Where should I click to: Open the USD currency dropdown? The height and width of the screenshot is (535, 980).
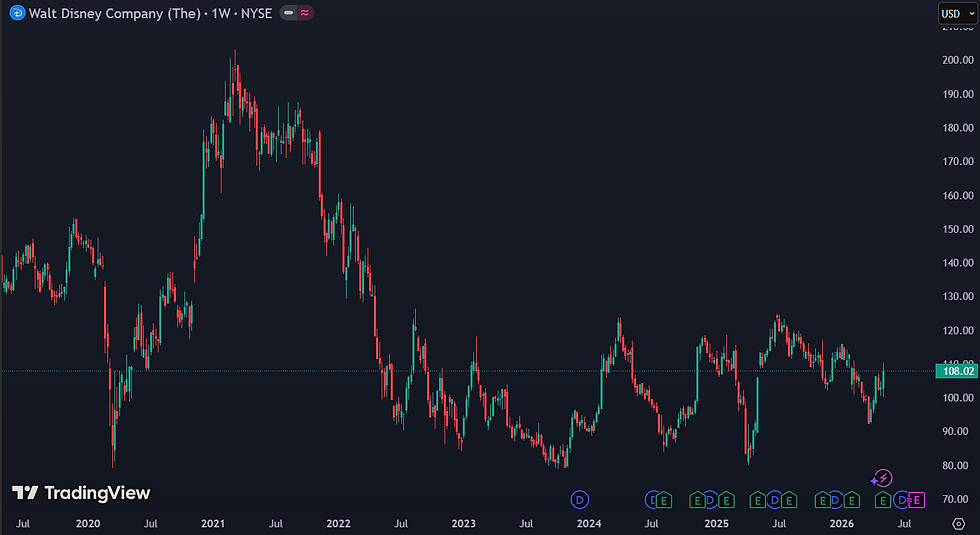(x=958, y=13)
